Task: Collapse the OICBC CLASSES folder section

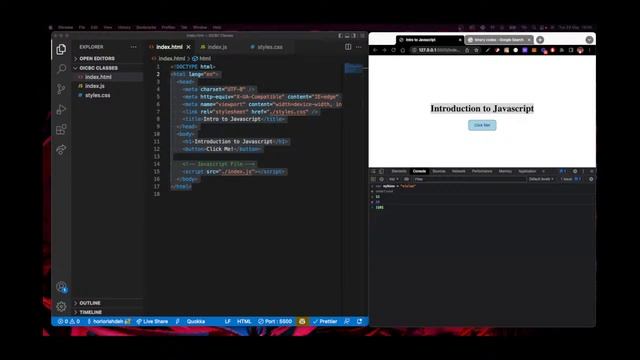Action: pos(98,68)
